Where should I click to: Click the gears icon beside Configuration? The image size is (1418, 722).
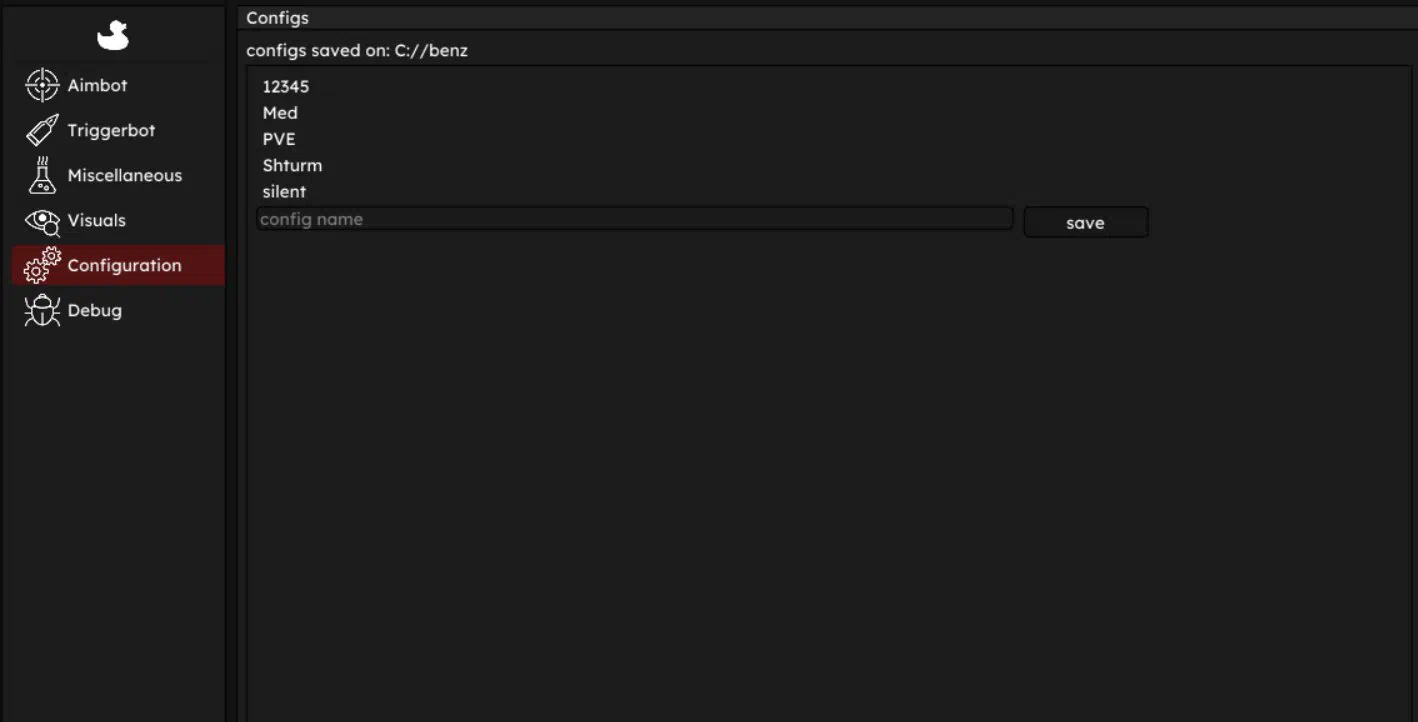(x=42, y=265)
